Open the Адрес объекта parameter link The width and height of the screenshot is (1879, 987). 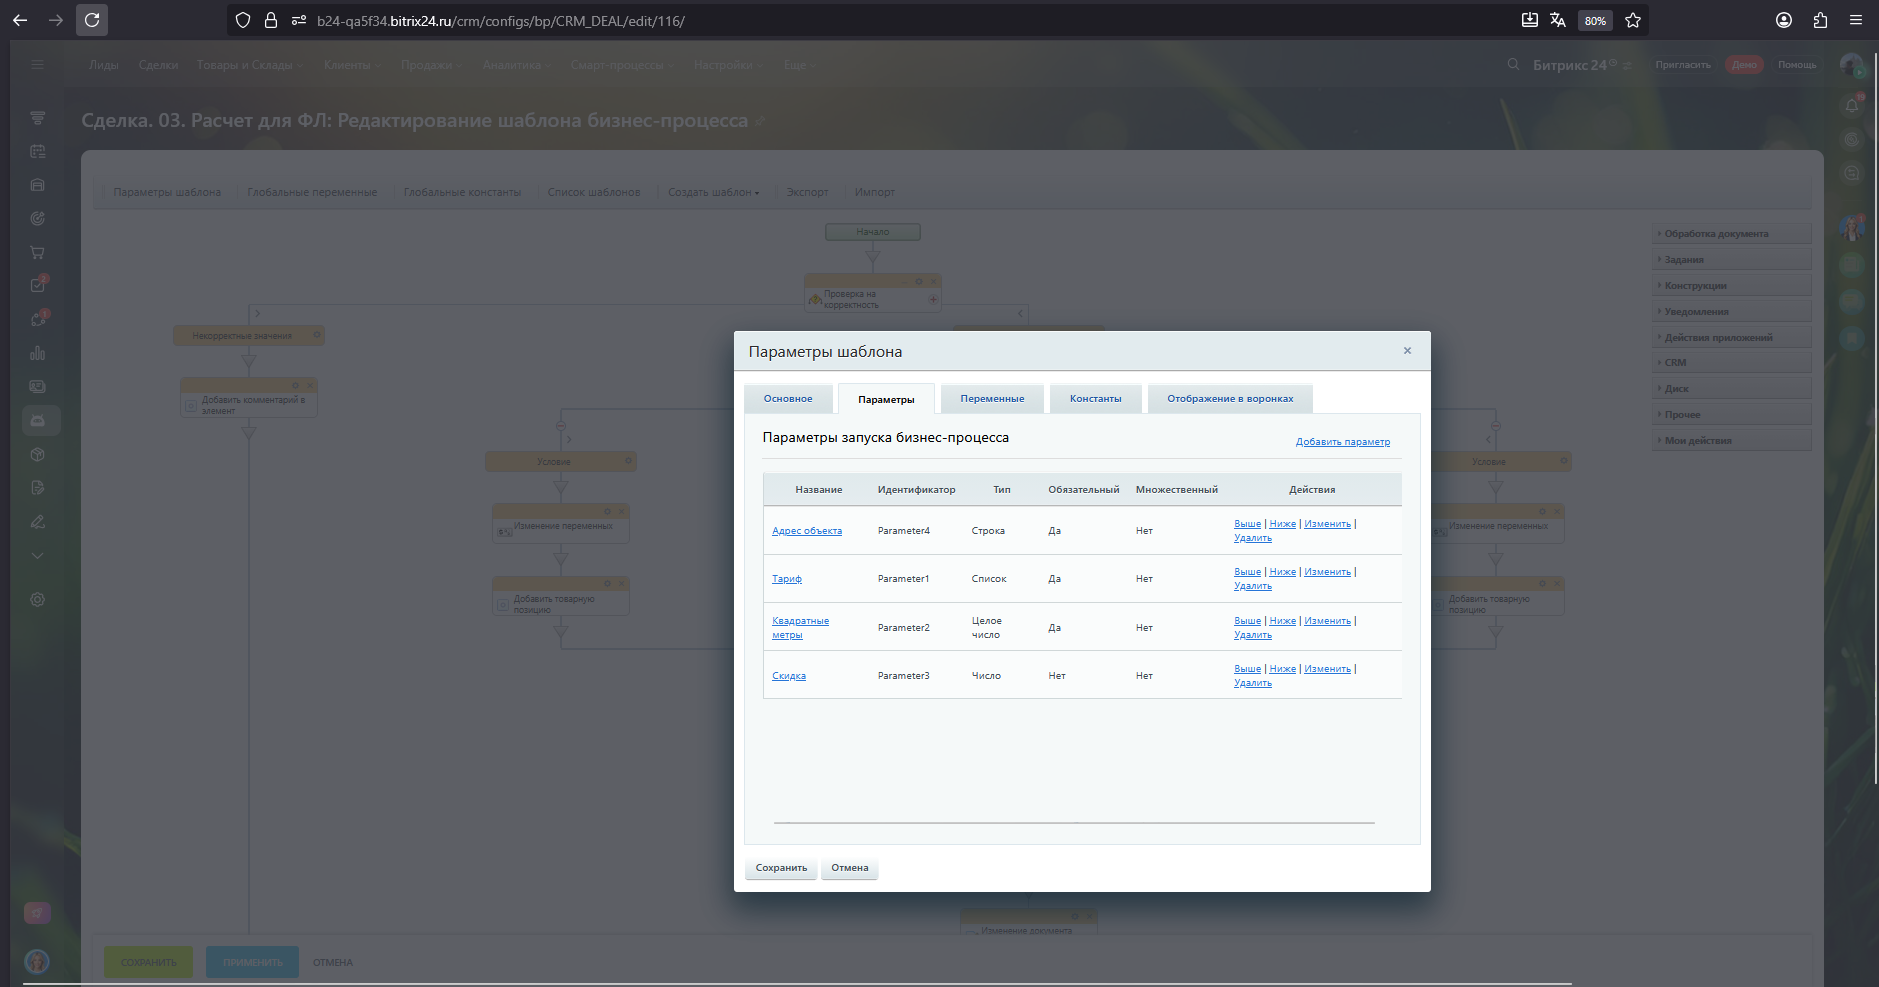[807, 531]
